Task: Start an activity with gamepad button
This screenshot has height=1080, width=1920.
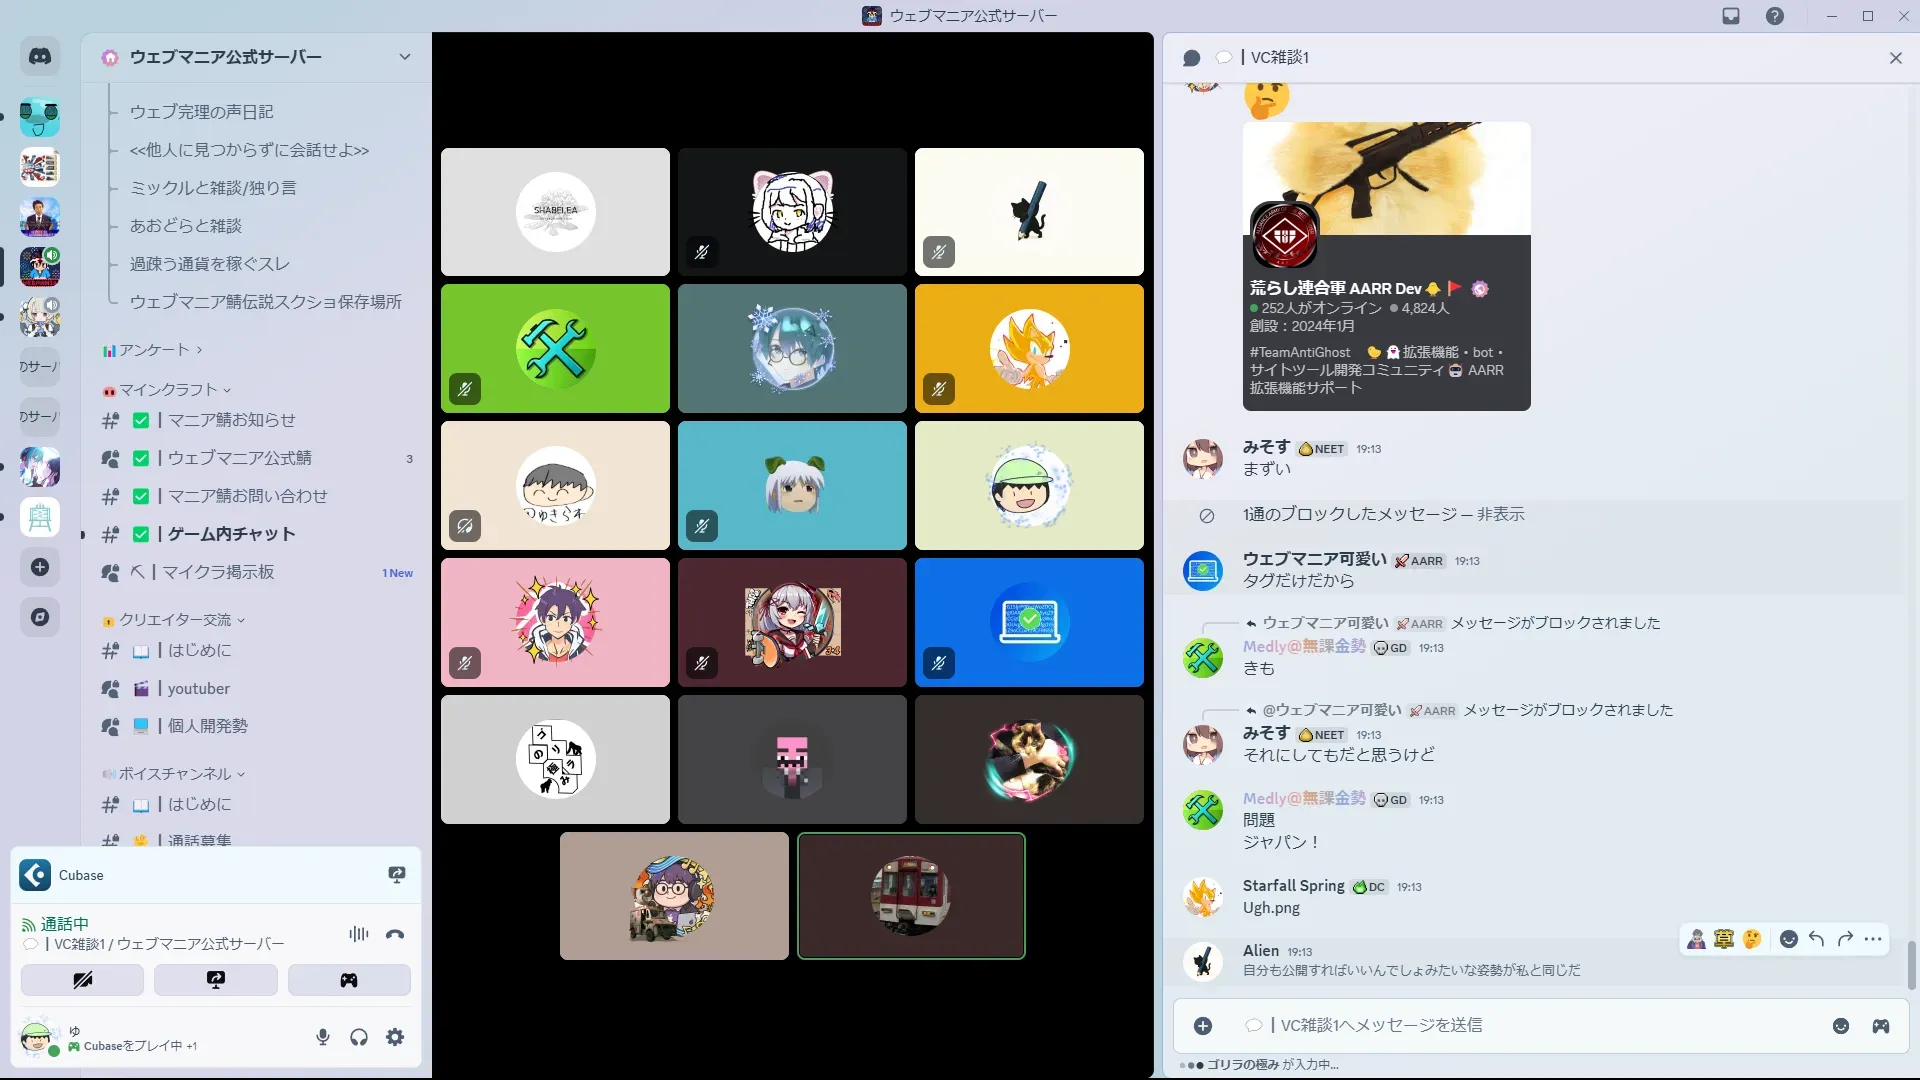Action: pyautogui.click(x=349, y=980)
